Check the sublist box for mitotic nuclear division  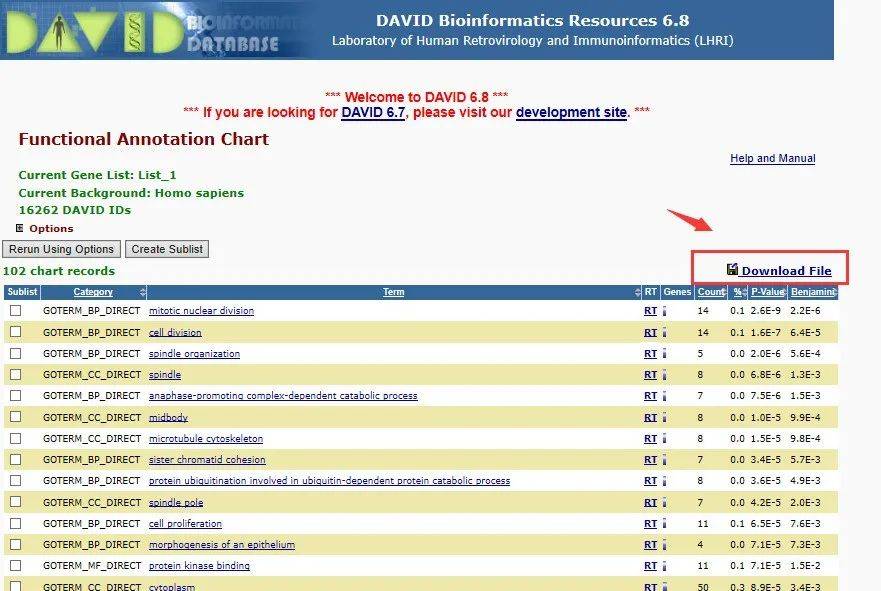(16, 310)
